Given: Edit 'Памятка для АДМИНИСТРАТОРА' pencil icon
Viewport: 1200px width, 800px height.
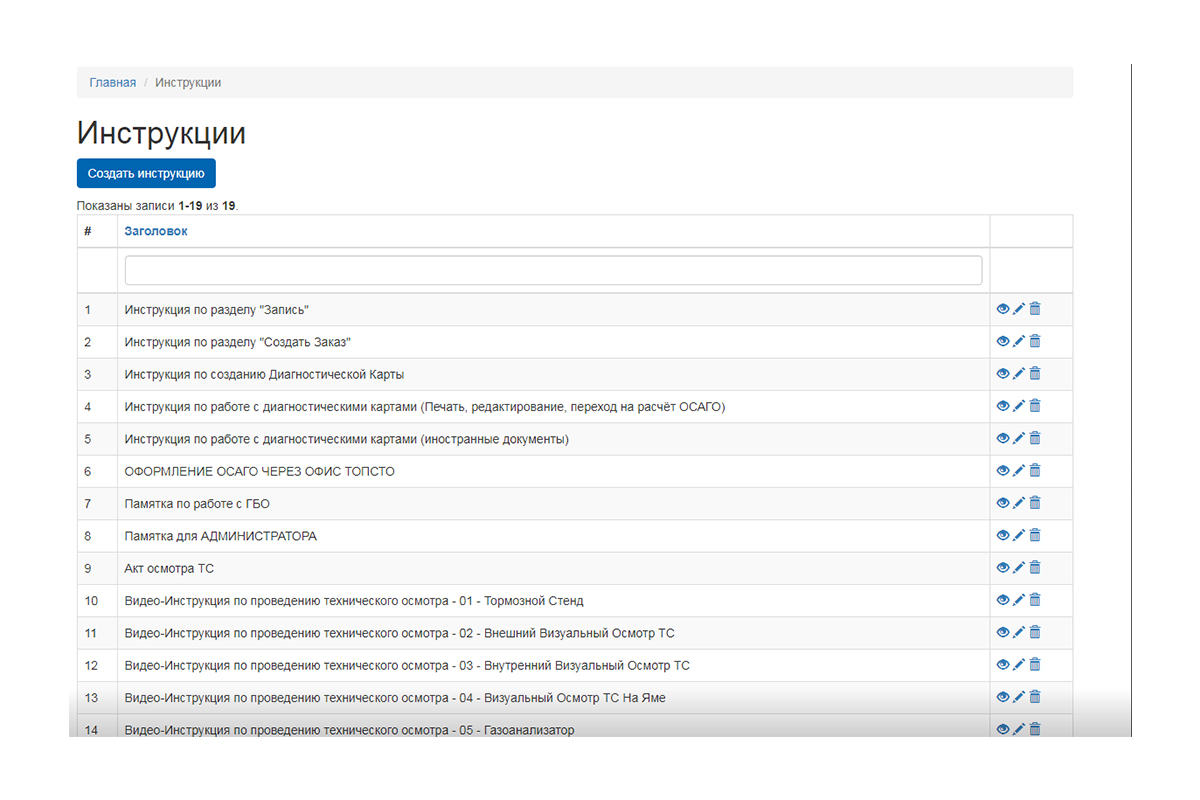Looking at the screenshot, I should coord(1019,535).
